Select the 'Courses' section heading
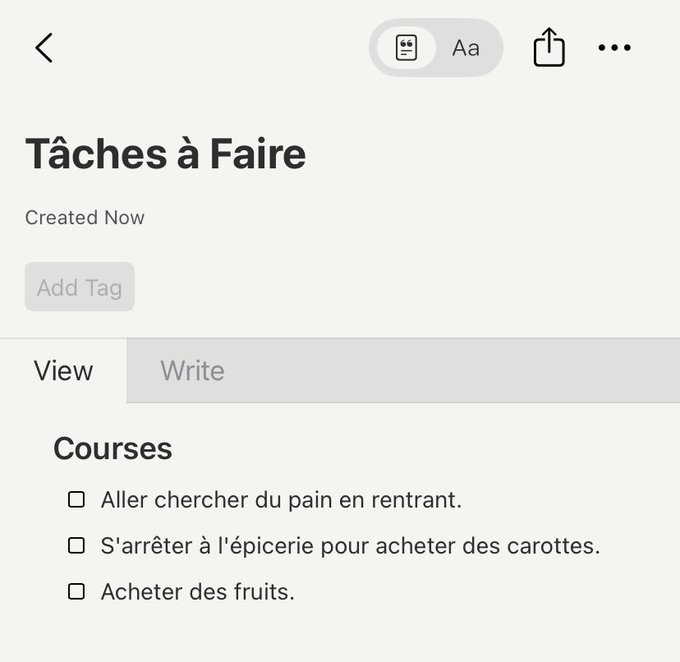Screen dimensions: 680x662 112,449
